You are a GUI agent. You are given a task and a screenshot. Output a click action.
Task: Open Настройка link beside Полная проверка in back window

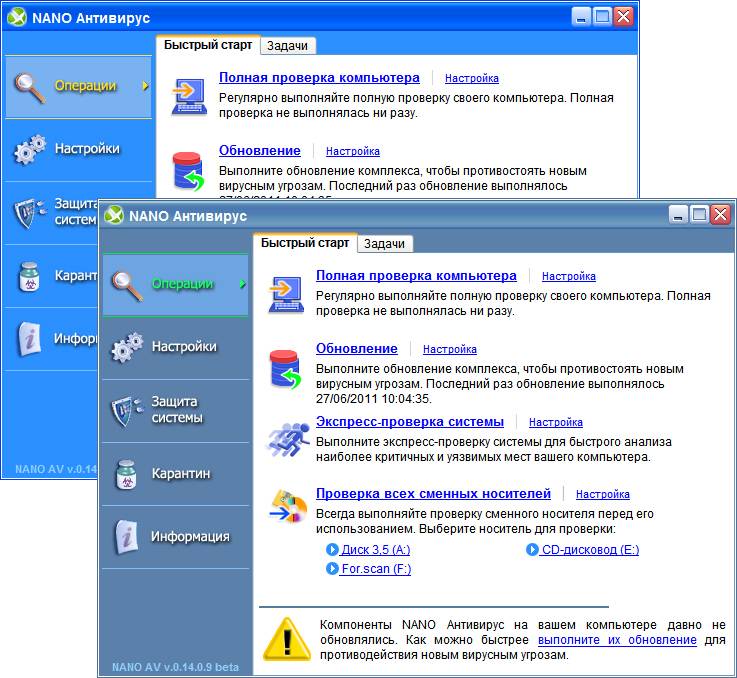coord(472,79)
